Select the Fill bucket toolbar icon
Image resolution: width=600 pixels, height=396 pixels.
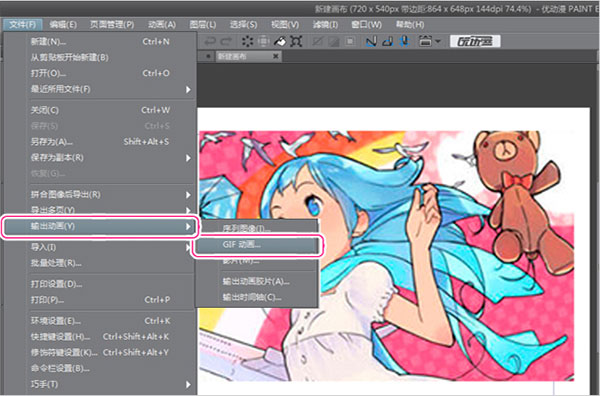coord(280,41)
